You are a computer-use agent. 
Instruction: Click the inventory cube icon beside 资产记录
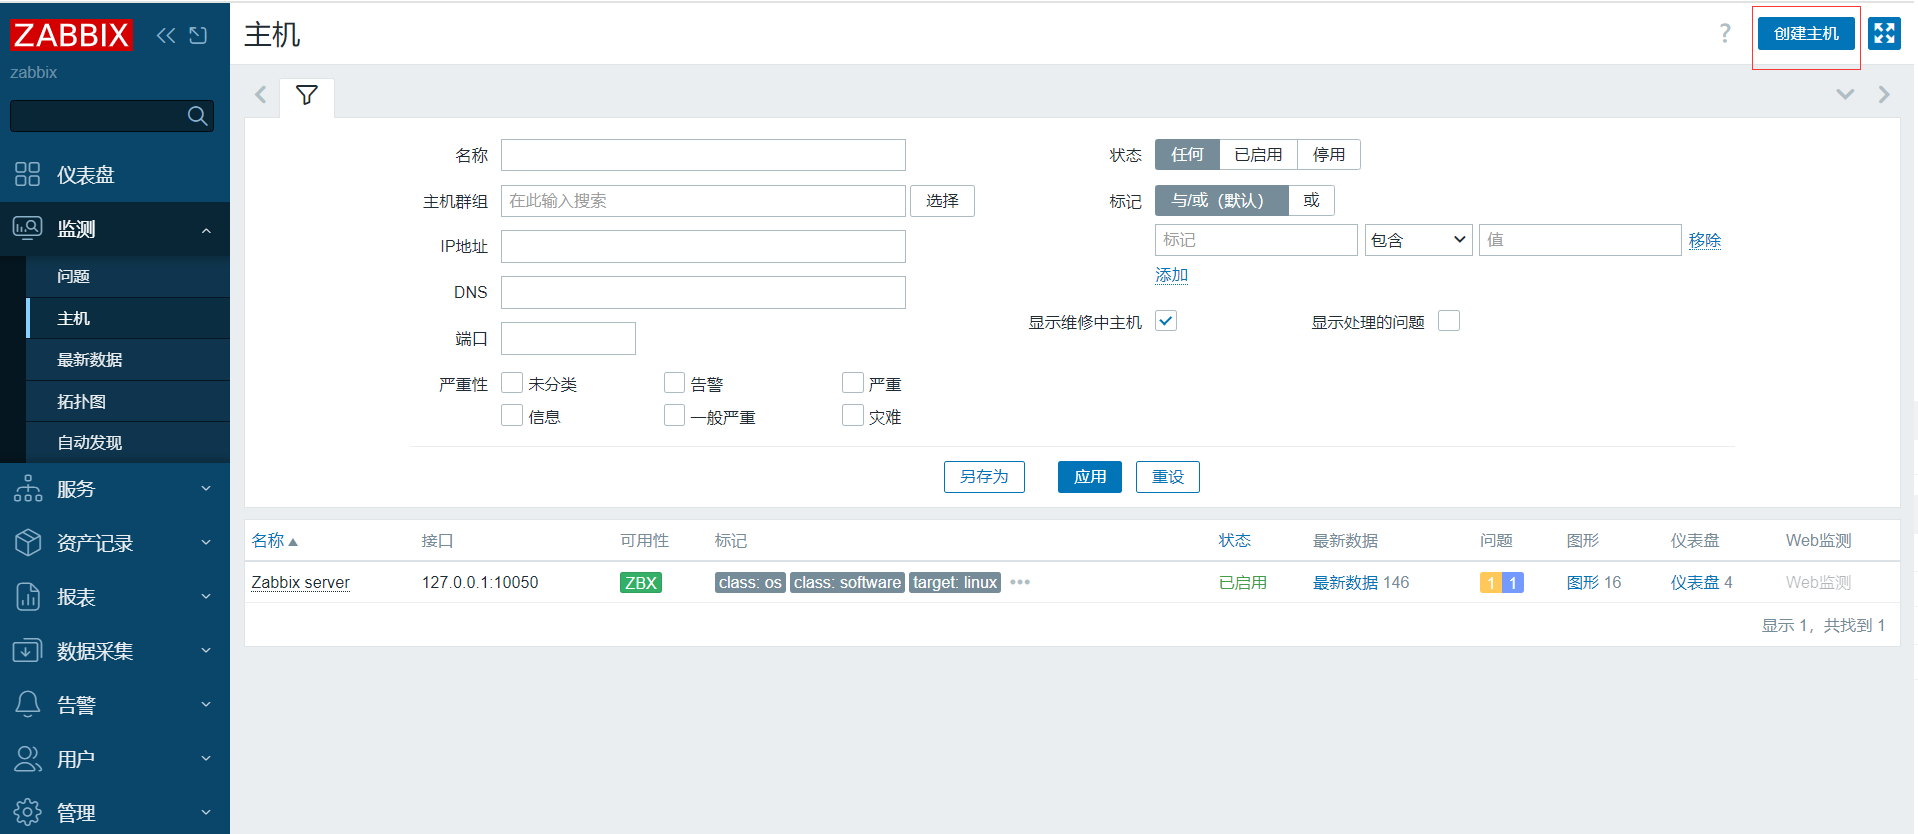28,543
